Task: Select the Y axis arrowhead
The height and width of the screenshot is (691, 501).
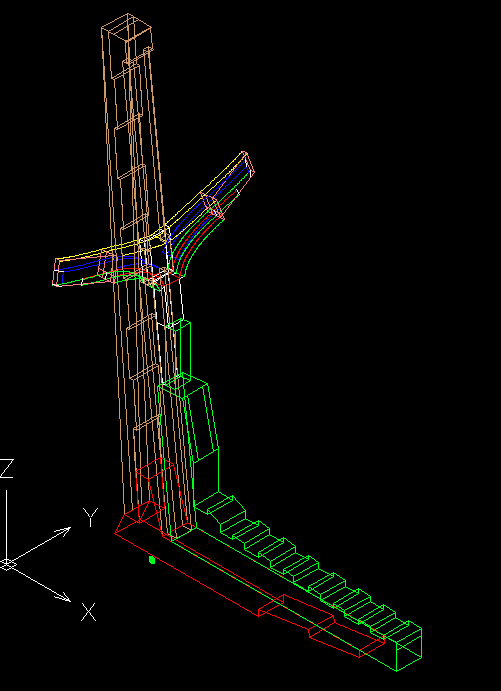Action: click(64, 530)
